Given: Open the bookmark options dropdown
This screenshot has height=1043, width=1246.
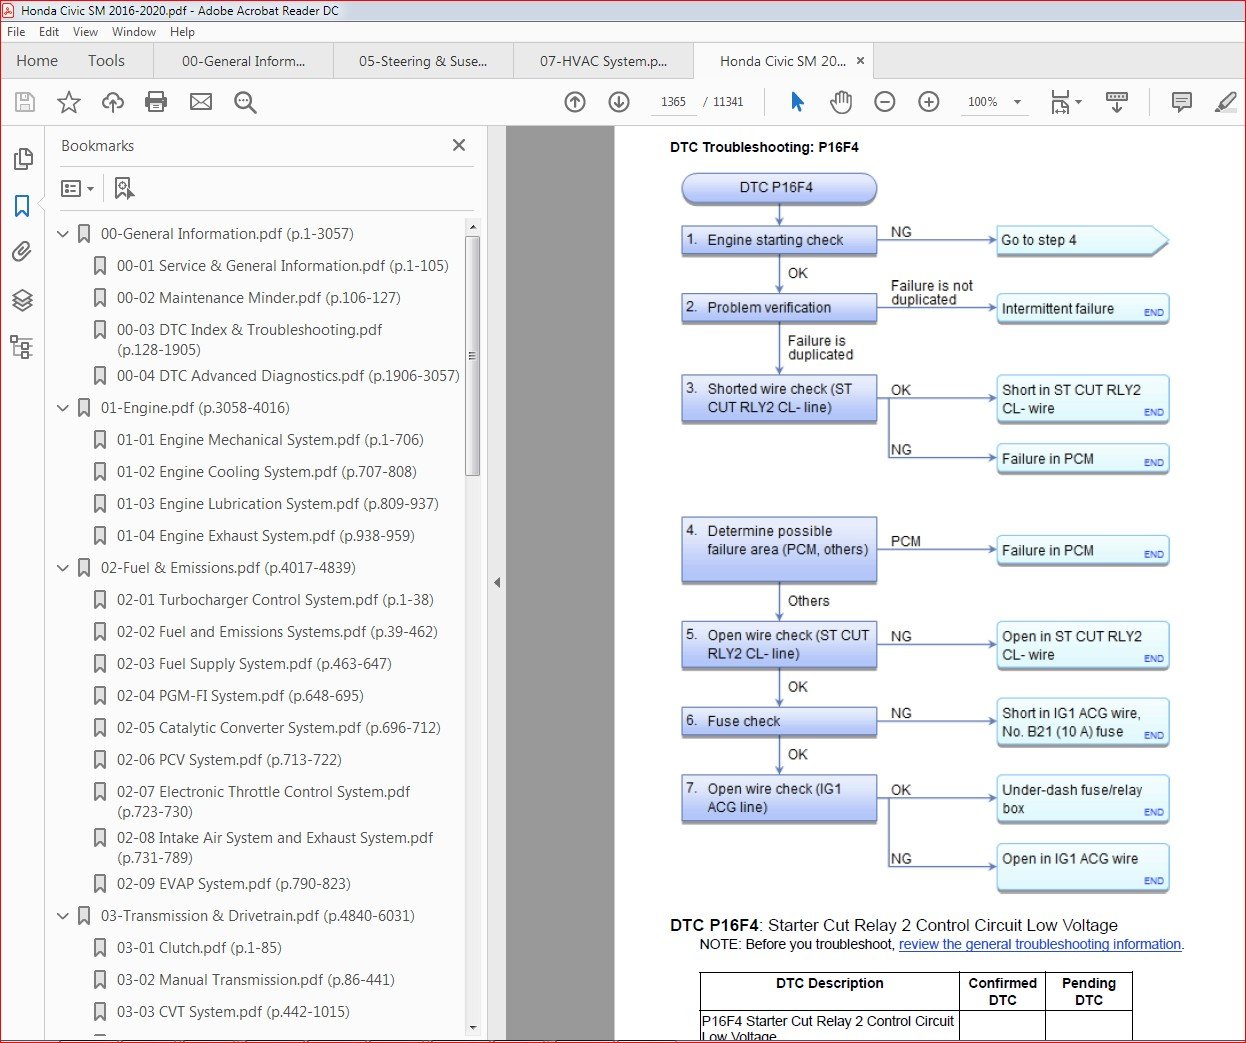Looking at the screenshot, I should click(x=77, y=188).
